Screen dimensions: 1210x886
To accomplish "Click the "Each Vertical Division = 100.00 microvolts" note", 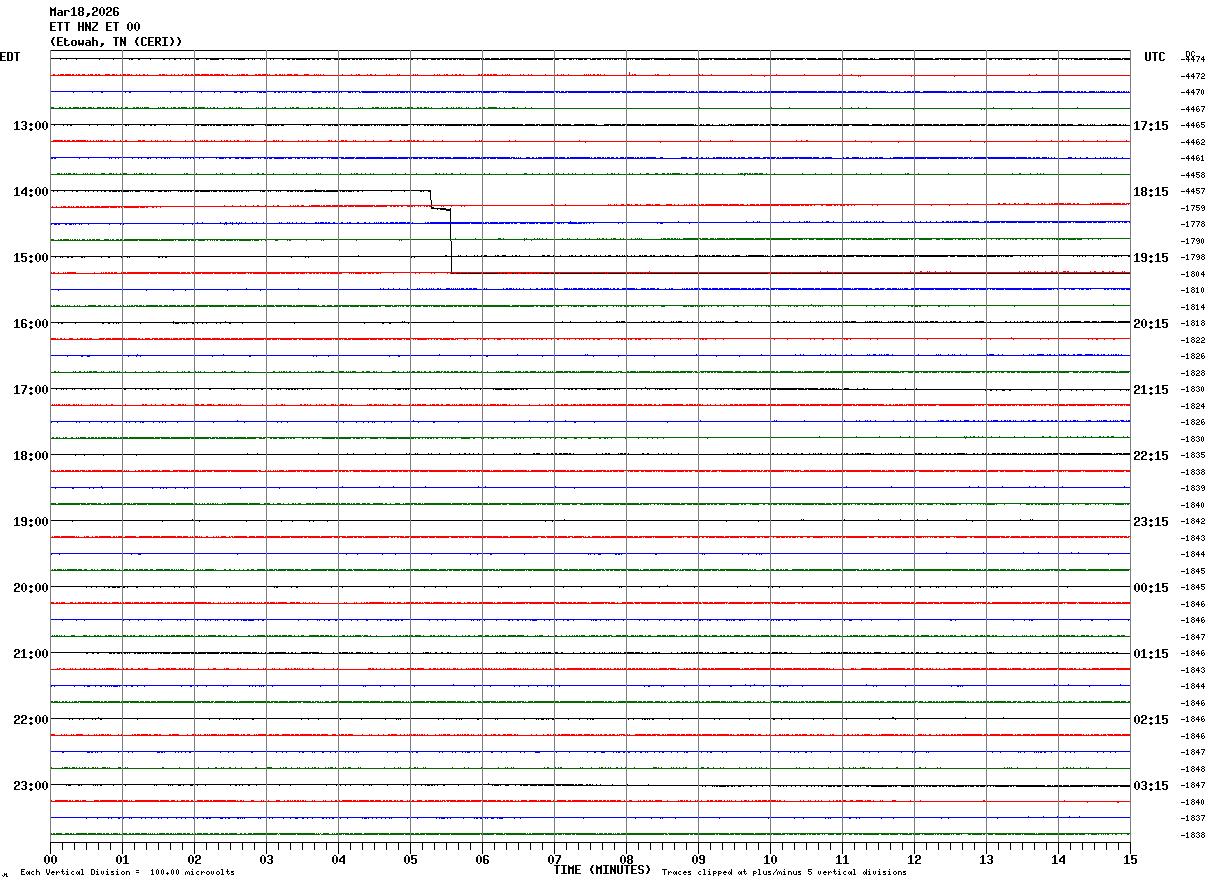I will (x=127, y=873).
